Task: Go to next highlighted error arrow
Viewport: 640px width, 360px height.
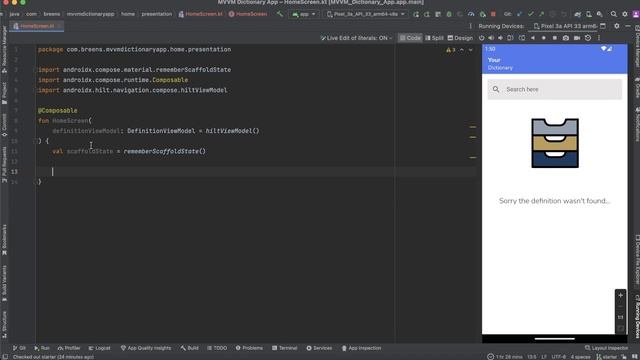Action: coord(471,50)
